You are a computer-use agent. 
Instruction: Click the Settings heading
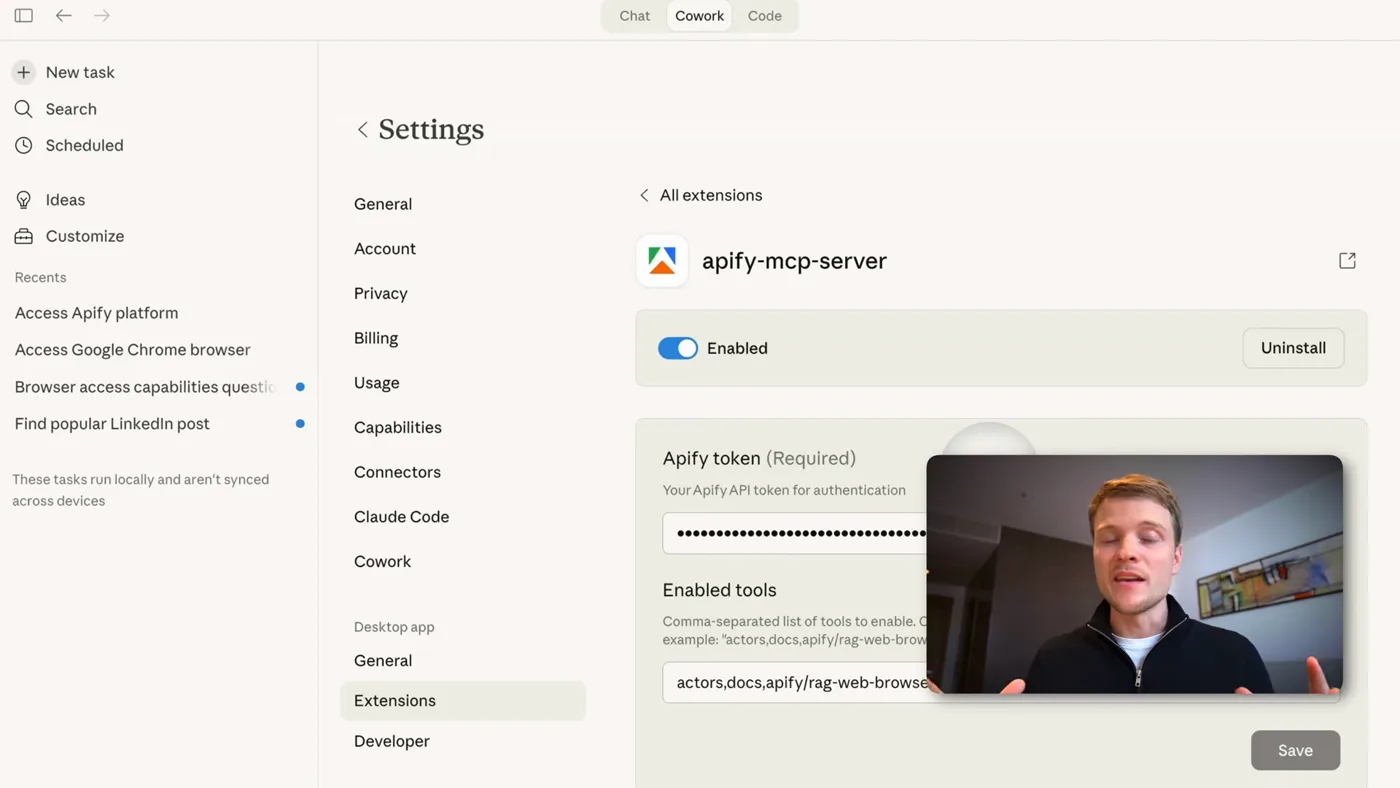point(431,129)
